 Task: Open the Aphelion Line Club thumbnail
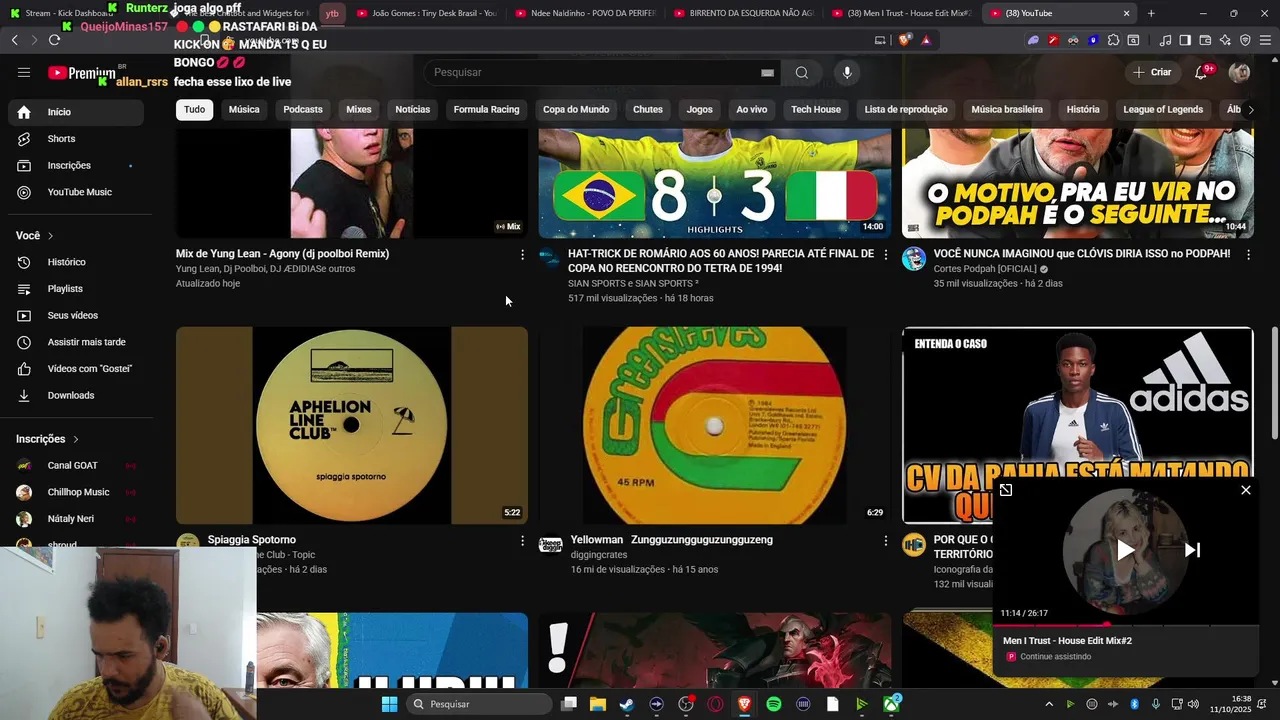point(352,425)
